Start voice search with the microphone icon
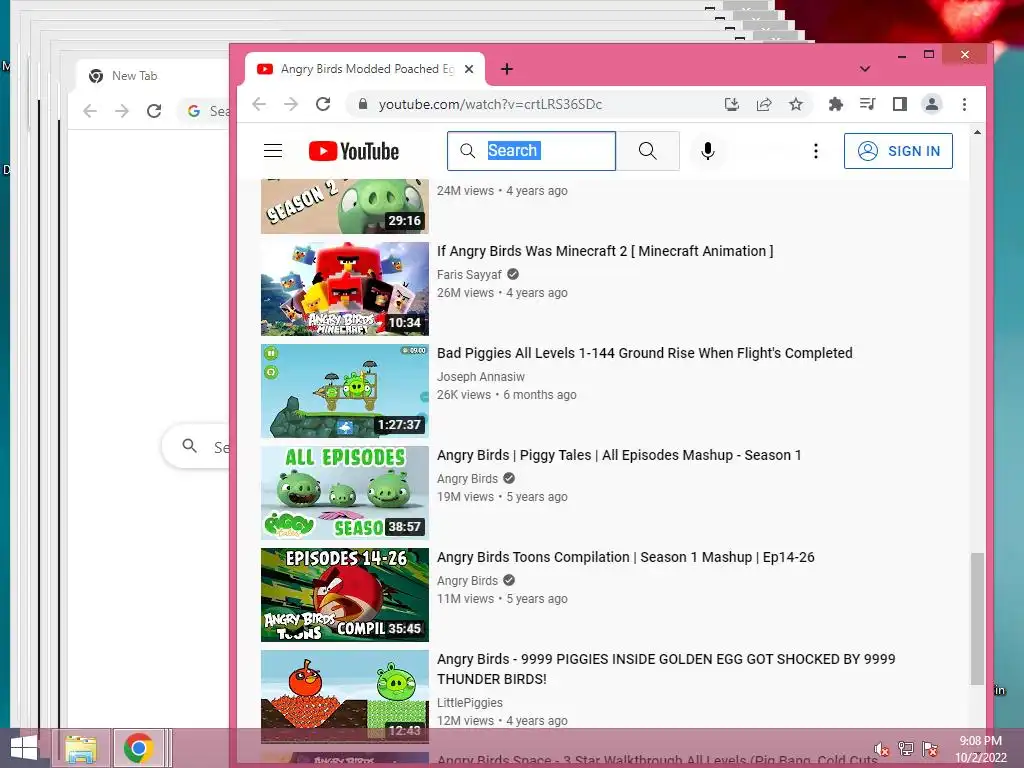Screen dimensions: 1024x768 (707, 151)
